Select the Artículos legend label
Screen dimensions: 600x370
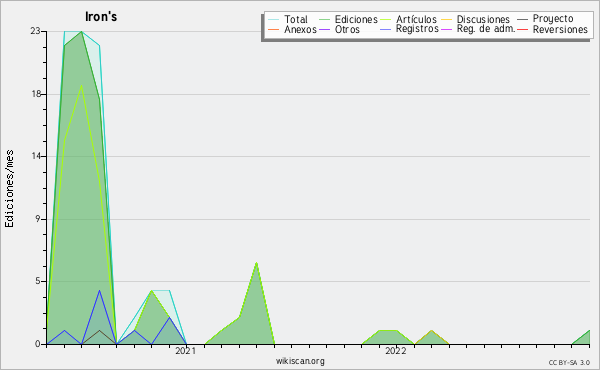(416, 19)
